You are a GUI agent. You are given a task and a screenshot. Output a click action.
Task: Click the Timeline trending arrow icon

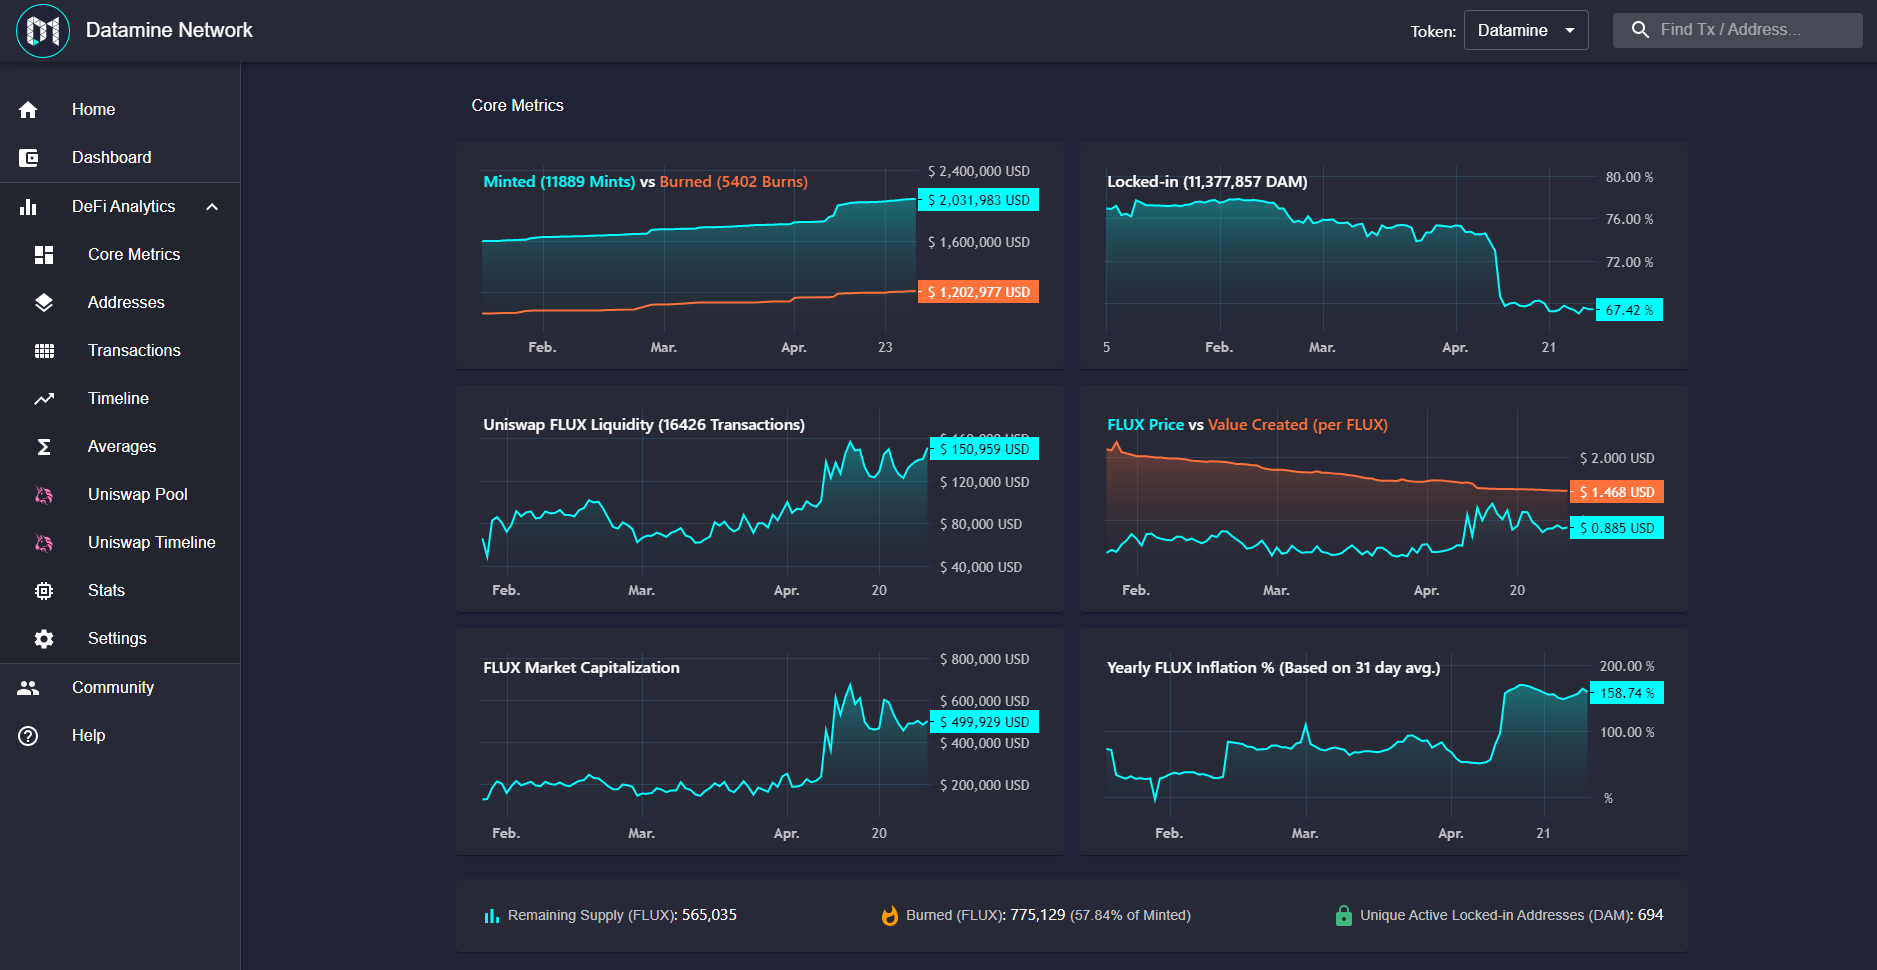pyautogui.click(x=44, y=399)
